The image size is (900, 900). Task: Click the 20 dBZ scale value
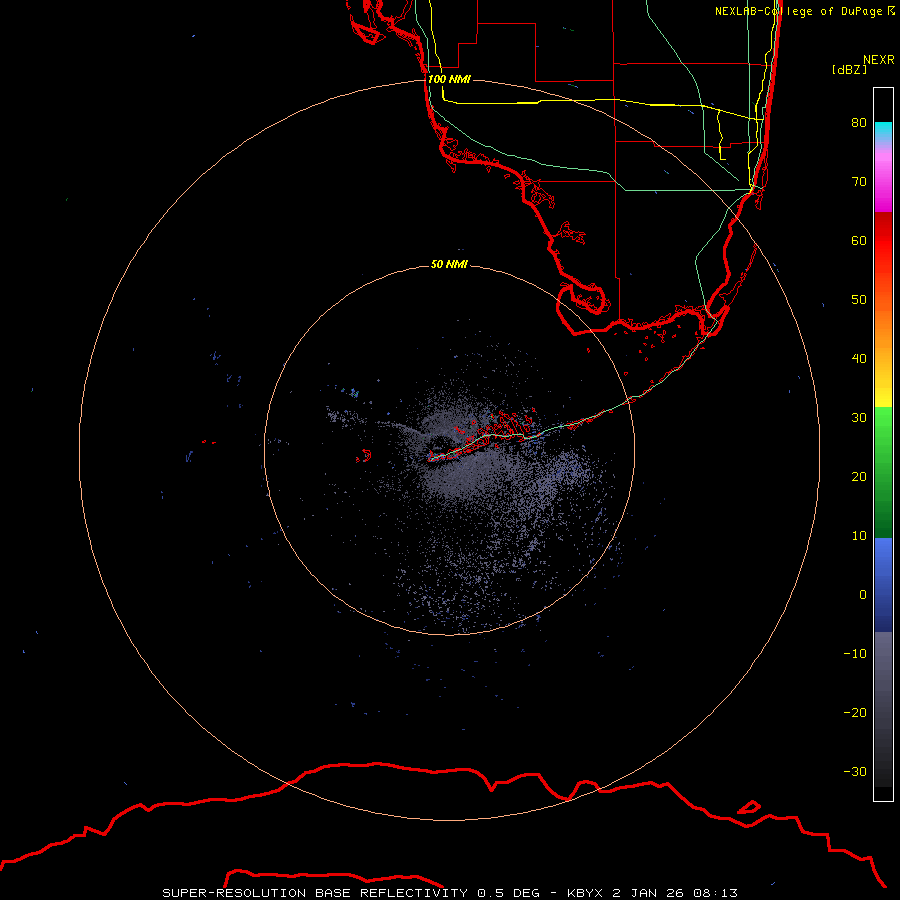point(859,476)
